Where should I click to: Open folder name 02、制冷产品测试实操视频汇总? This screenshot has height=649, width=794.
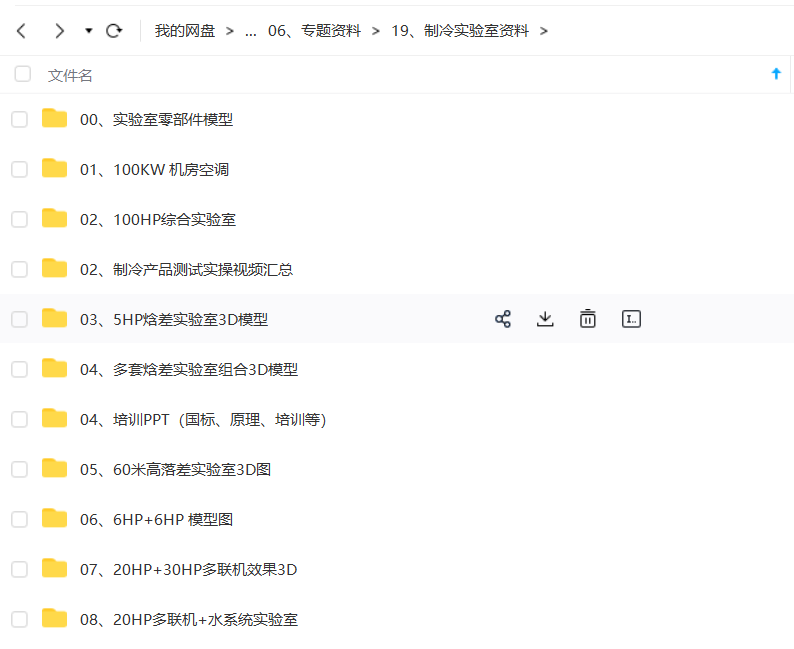coord(186,269)
